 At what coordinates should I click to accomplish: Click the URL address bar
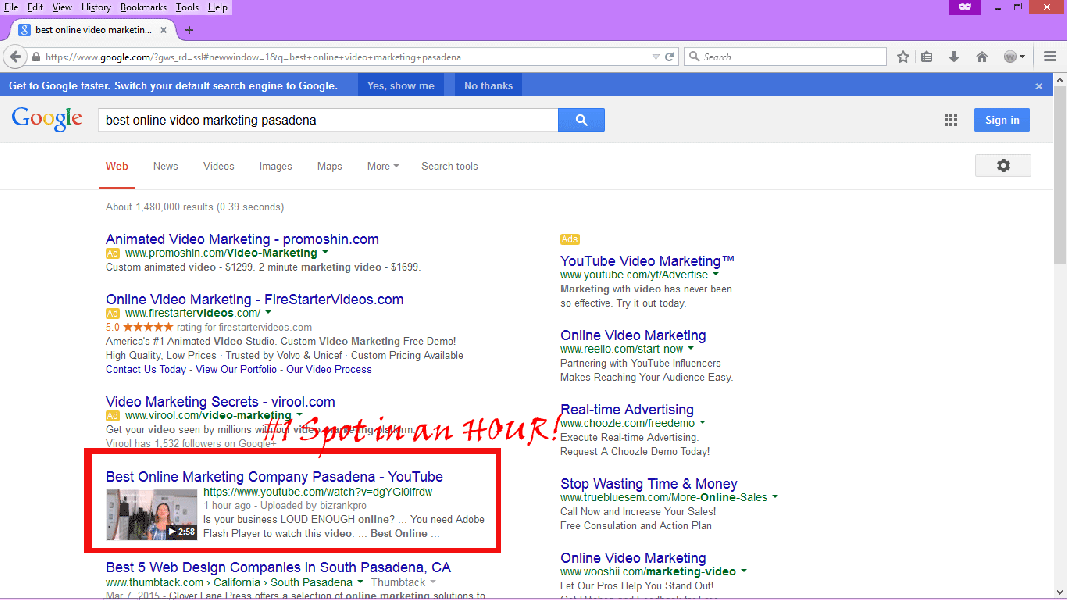(347, 57)
